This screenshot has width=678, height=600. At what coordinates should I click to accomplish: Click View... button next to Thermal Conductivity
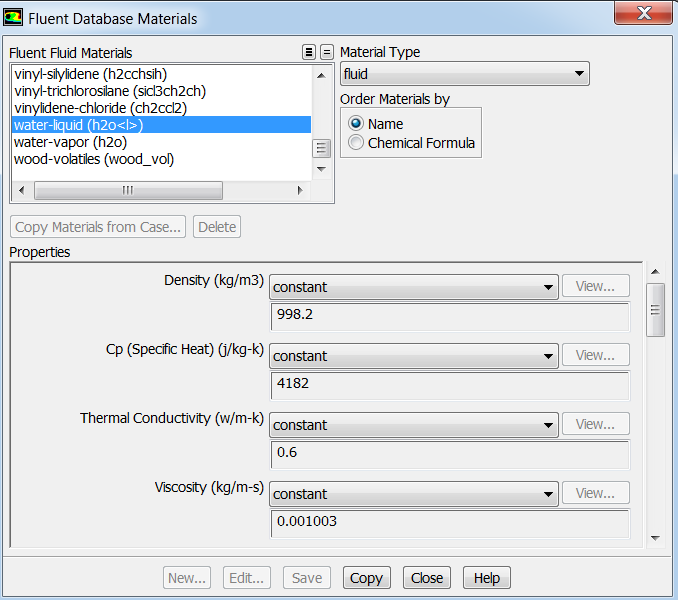click(596, 424)
